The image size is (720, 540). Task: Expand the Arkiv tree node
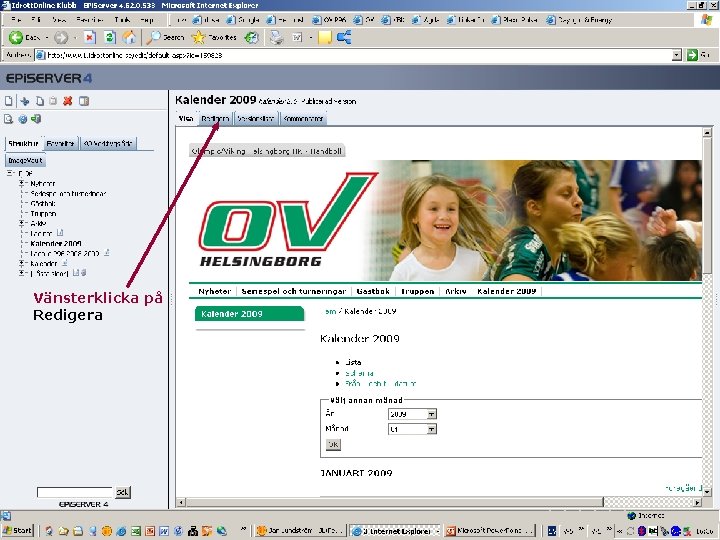click(21, 223)
